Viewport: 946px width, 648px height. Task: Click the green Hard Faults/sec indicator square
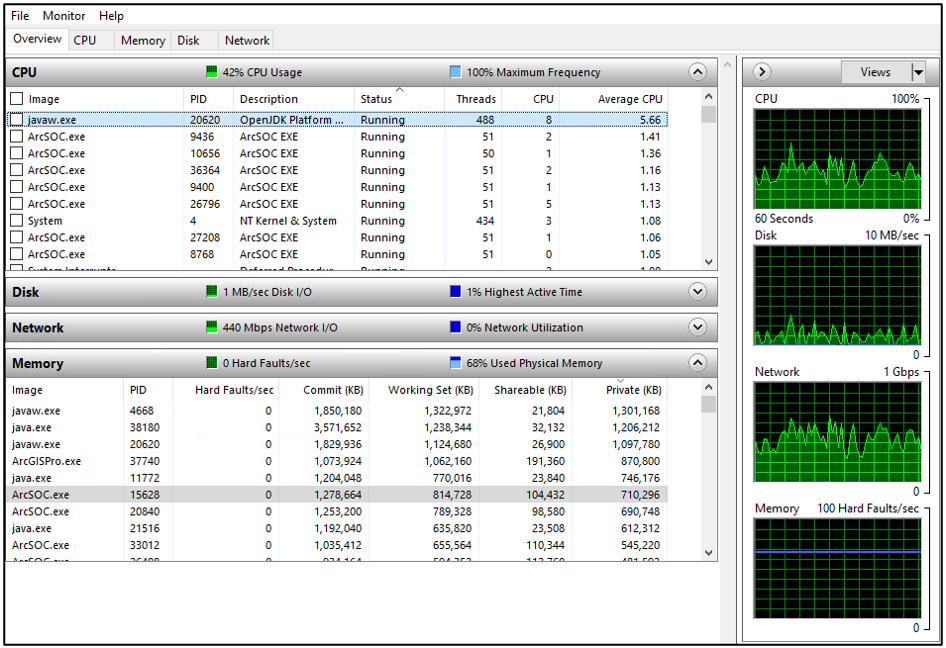tap(211, 363)
